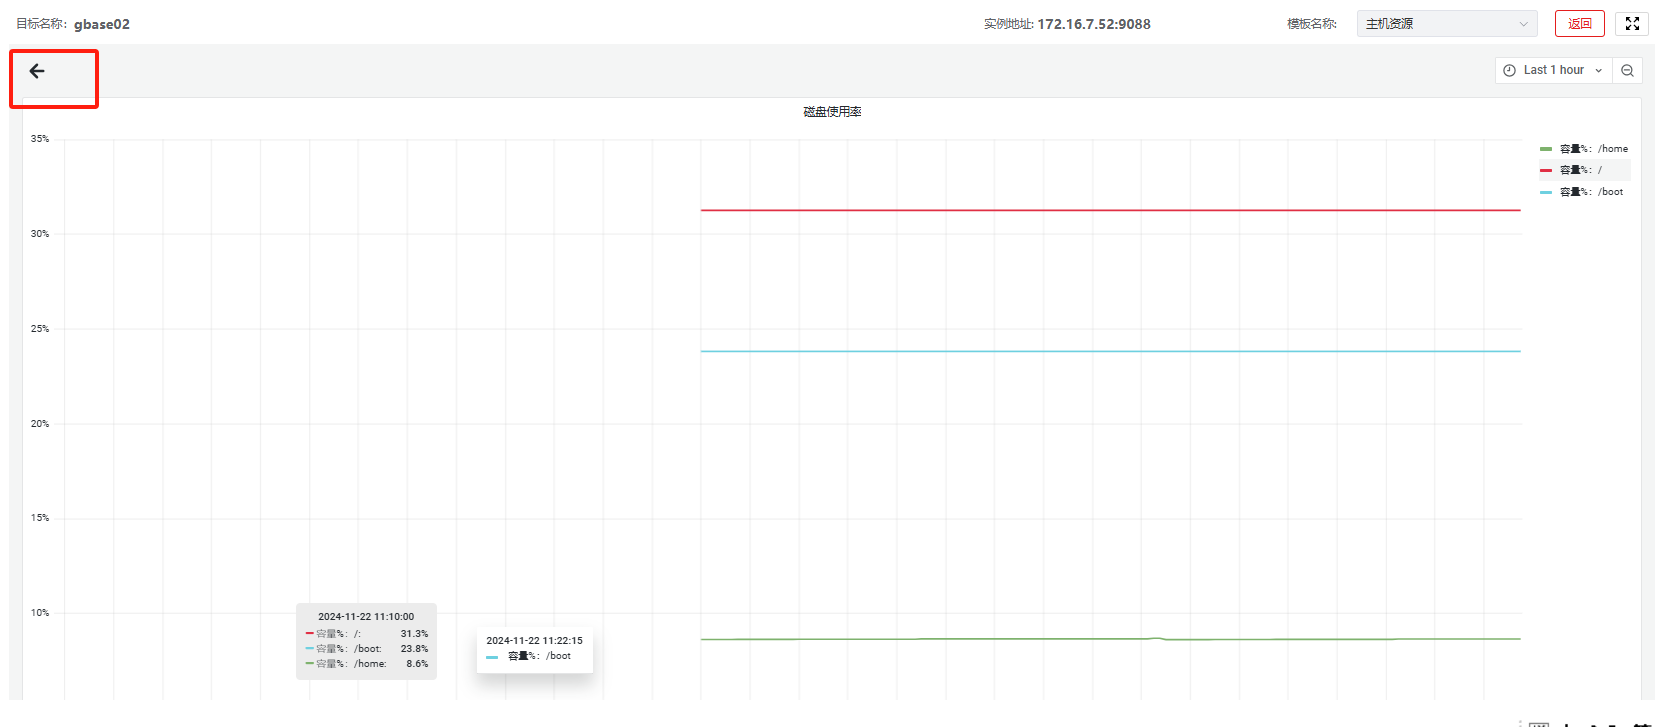Screen dimensions: 1655x727
Task: Toggle the 容量%: /boot series label
Action: 1592,192
